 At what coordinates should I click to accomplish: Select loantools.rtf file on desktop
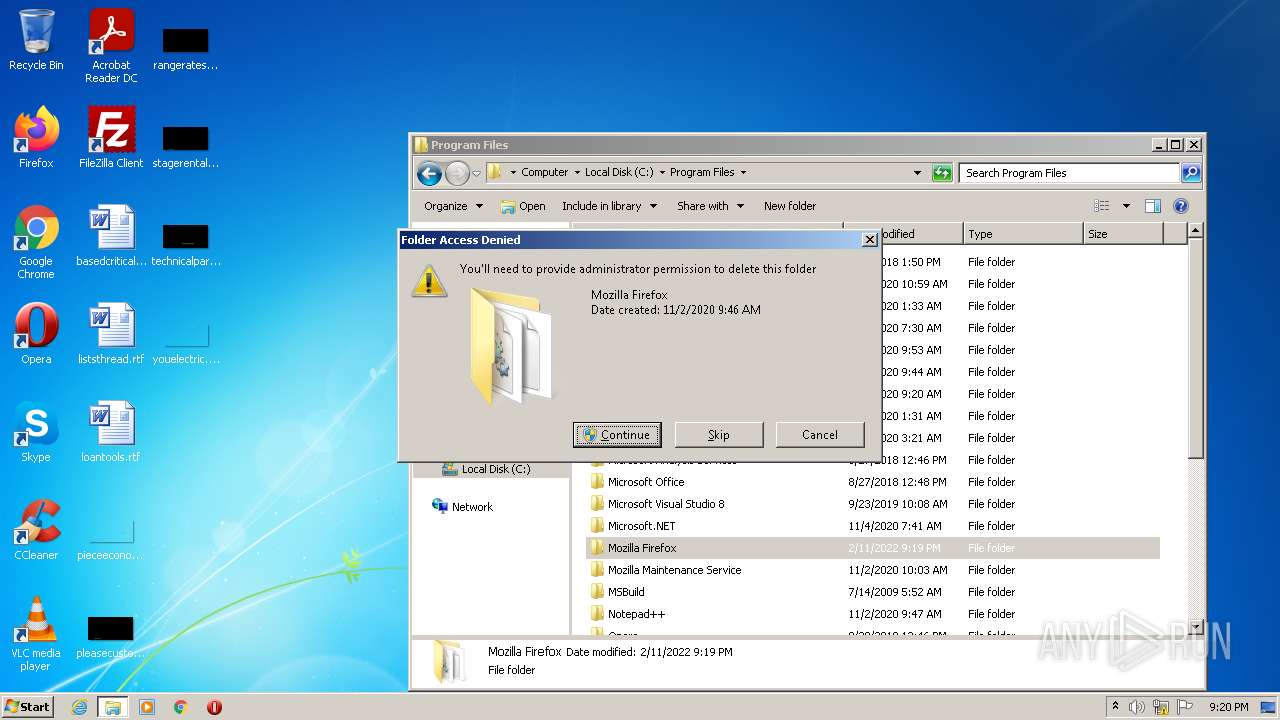(x=111, y=432)
